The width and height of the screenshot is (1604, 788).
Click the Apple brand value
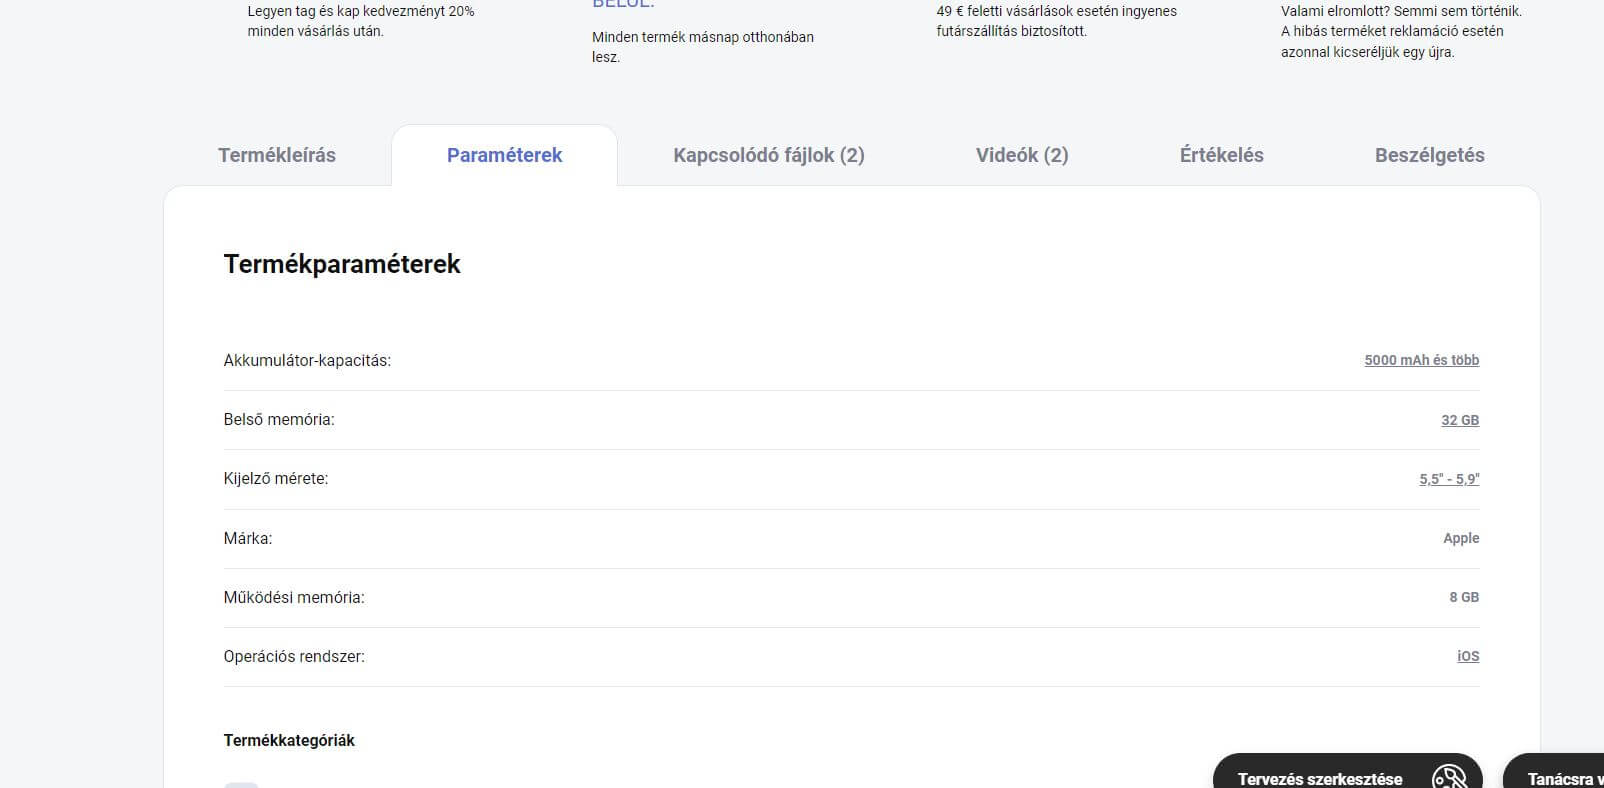pos(1460,538)
